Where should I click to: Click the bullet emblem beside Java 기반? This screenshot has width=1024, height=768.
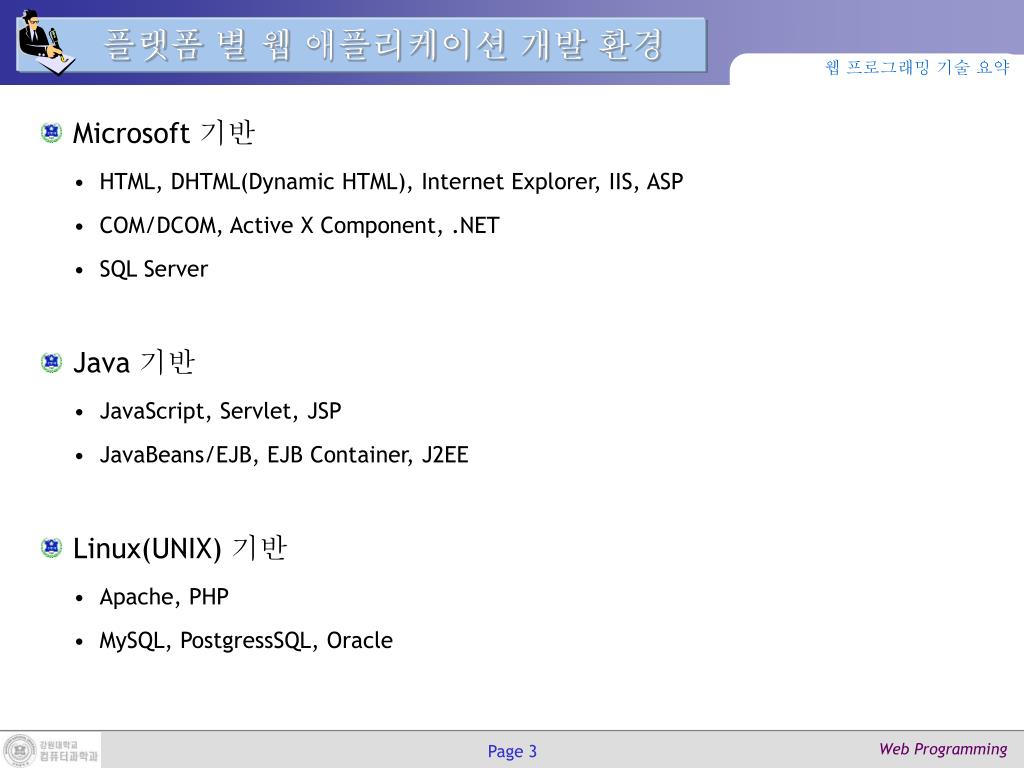click(x=51, y=362)
